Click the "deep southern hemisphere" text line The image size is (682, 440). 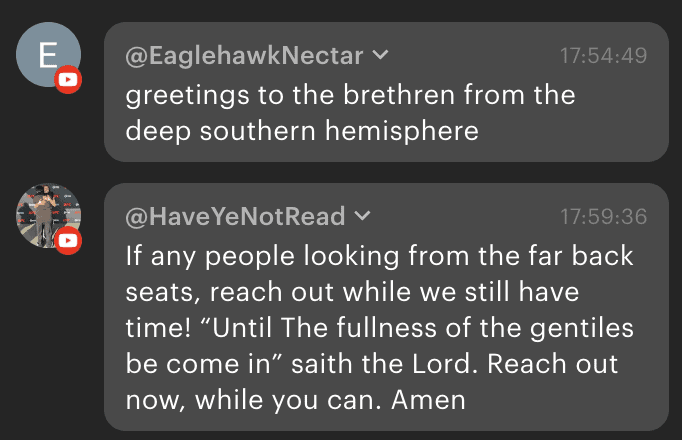coord(302,130)
